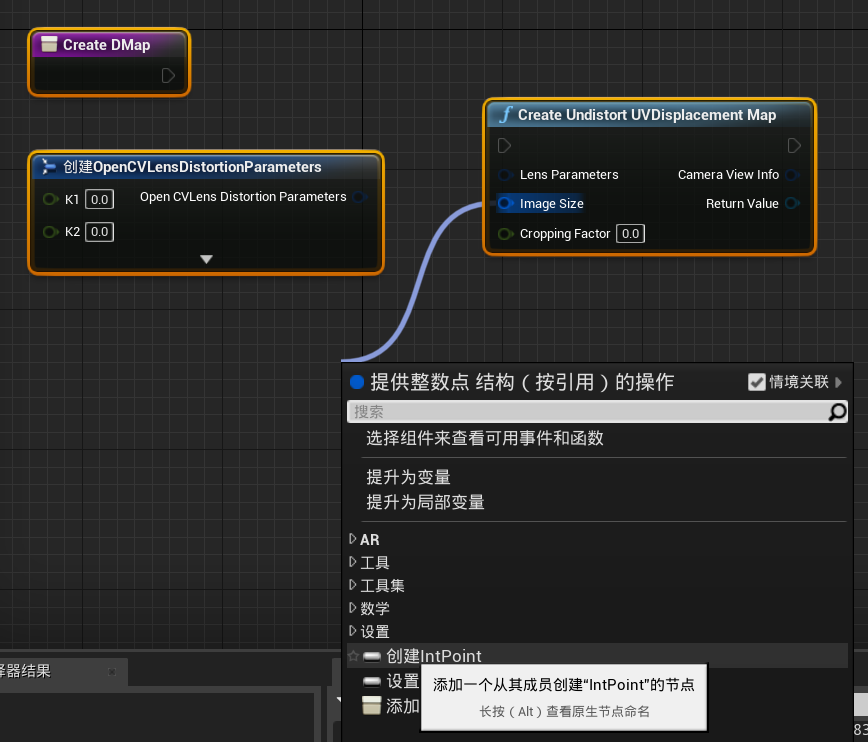Click the Return Value output pin
Image resolution: width=868 pixels, height=742 pixels.
[792, 203]
